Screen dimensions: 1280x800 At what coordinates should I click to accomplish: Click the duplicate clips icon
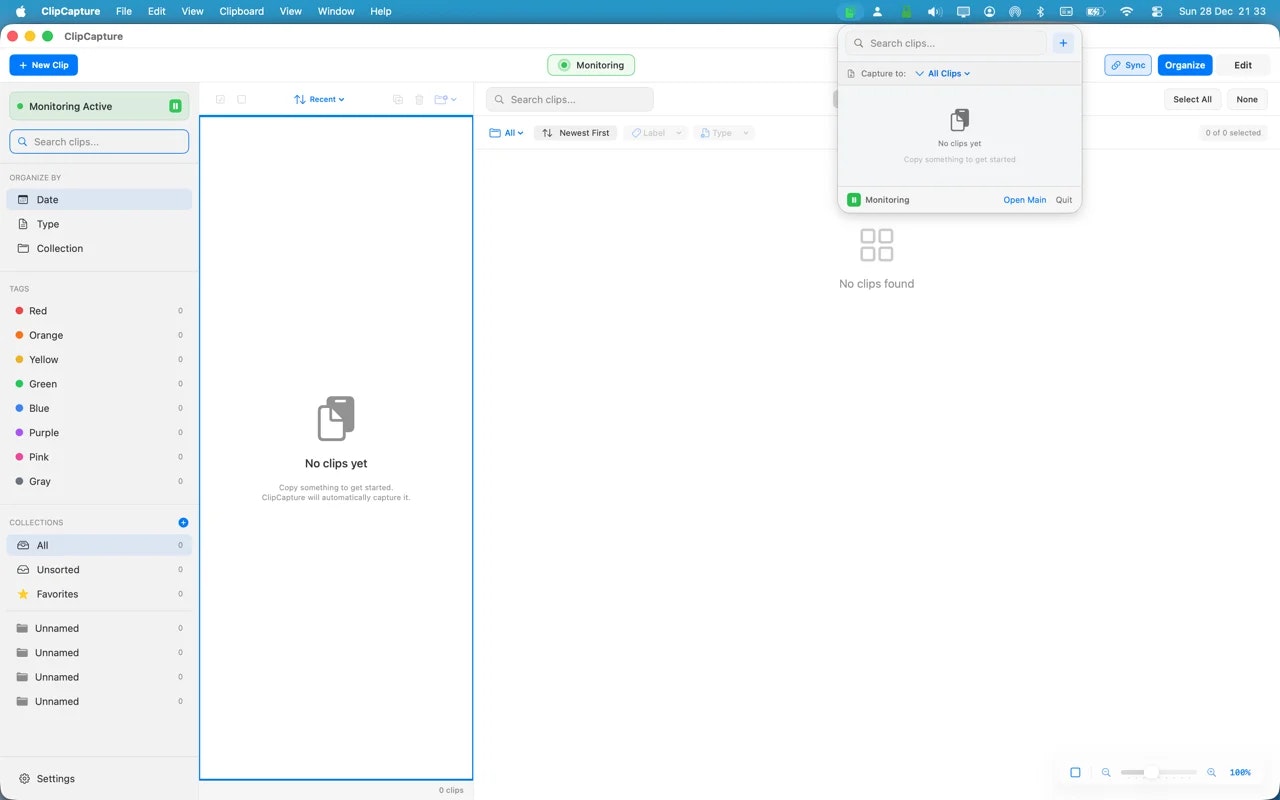click(x=397, y=99)
